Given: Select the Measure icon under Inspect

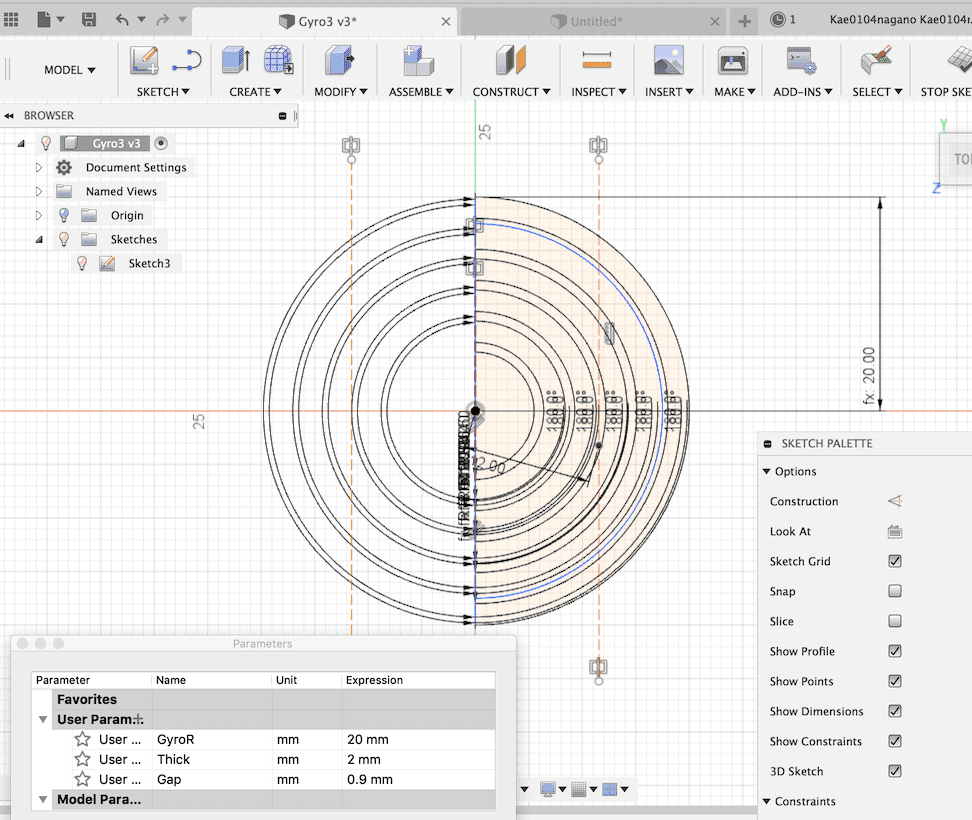Looking at the screenshot, I should click(597, 61).
